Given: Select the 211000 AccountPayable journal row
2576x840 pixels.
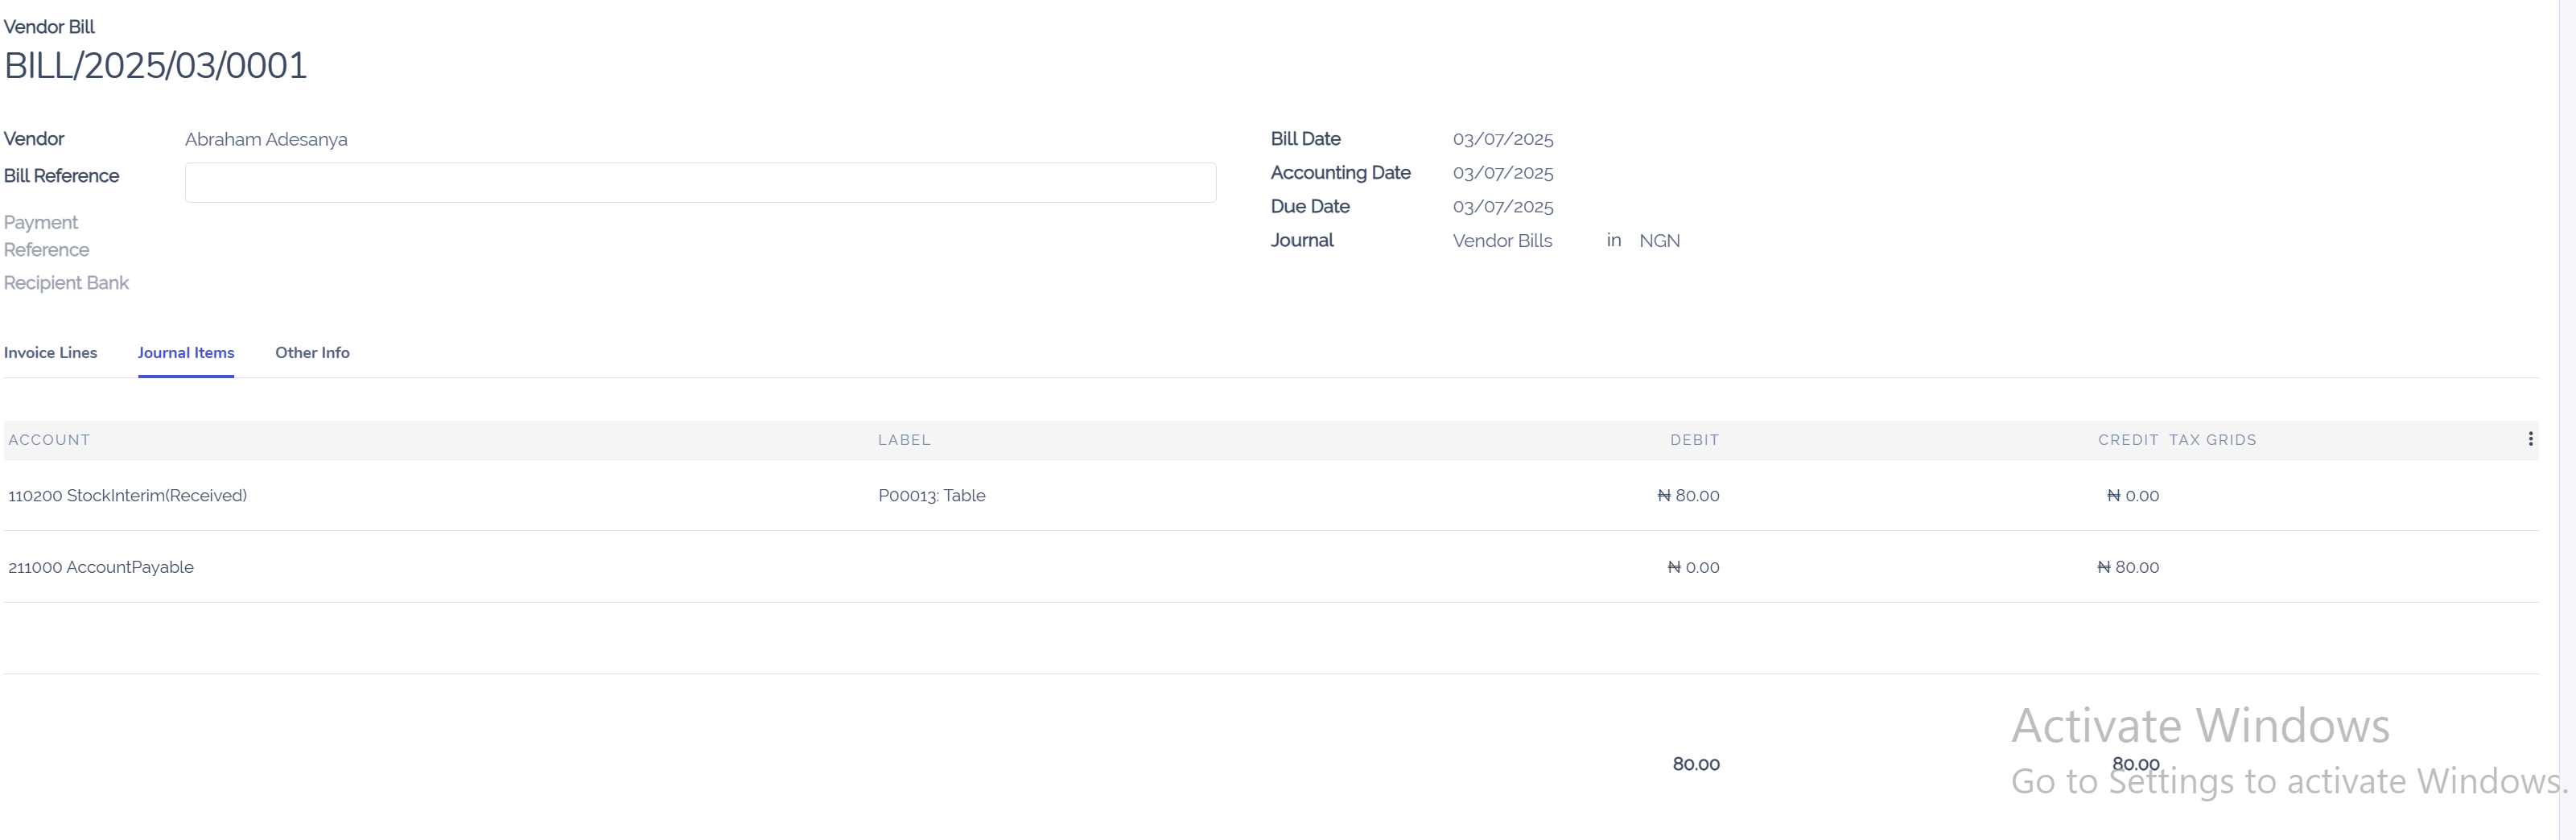Looking at the screenshot, I should 101,568.
